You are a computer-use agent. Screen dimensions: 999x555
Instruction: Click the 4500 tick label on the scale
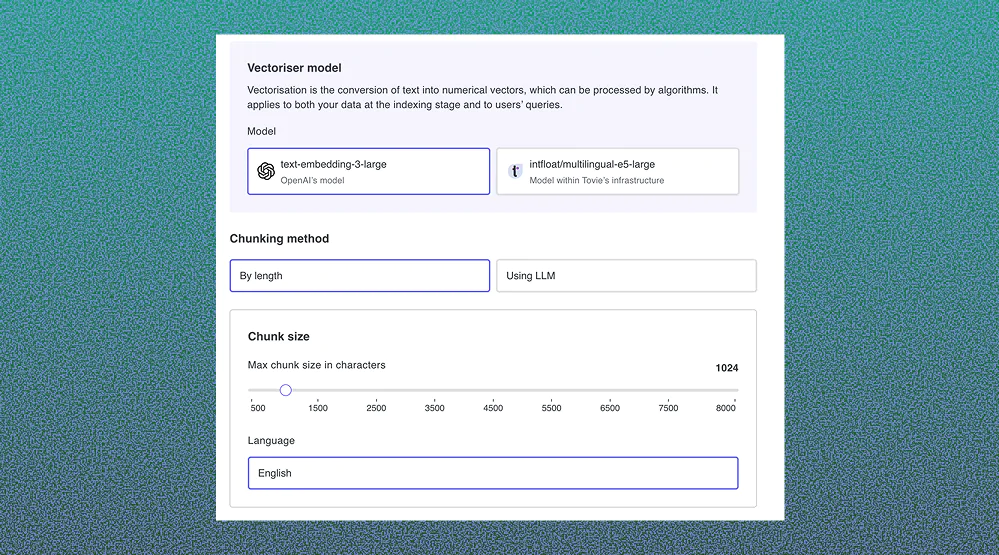click(493, 408)
